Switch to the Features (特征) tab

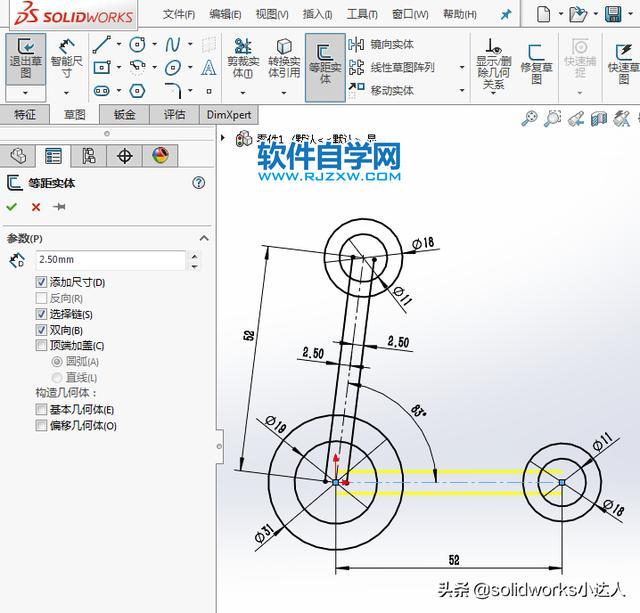25,114
